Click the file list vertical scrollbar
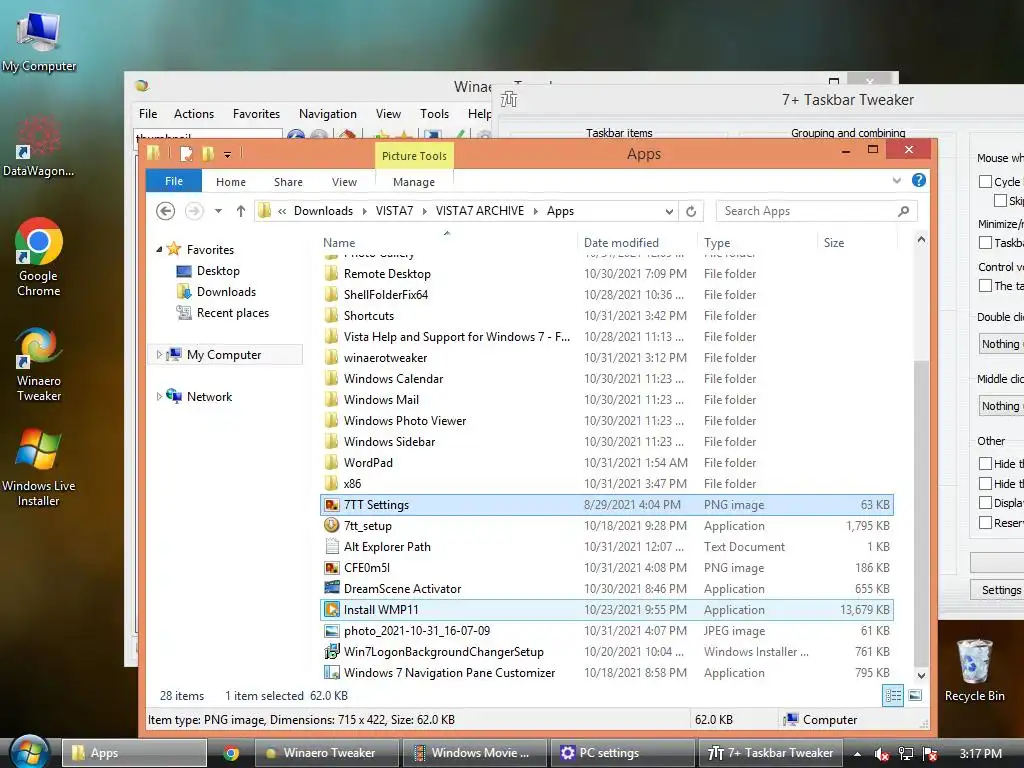Viewport: 1024px width, 768px height. 921,513
